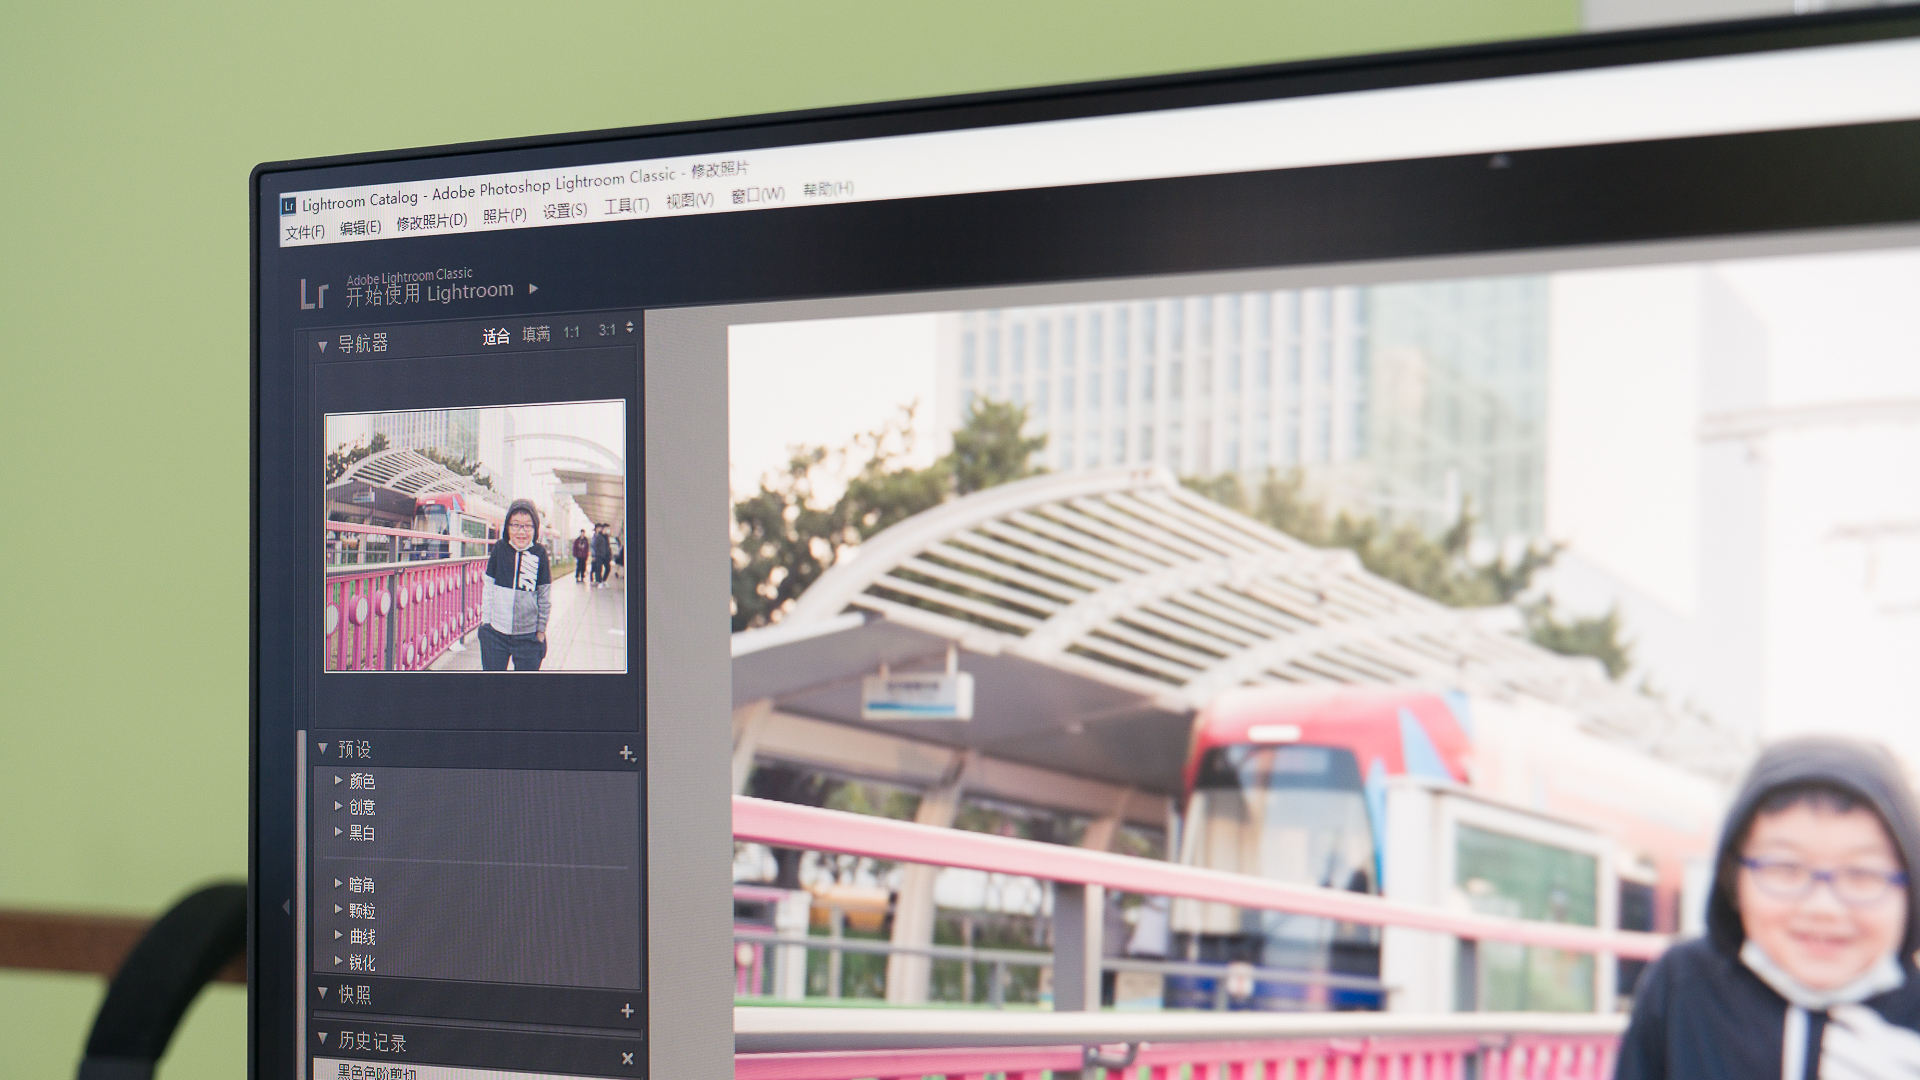Open the 编辑(E) menu
1920x1080 pixels.
[360, 227]
